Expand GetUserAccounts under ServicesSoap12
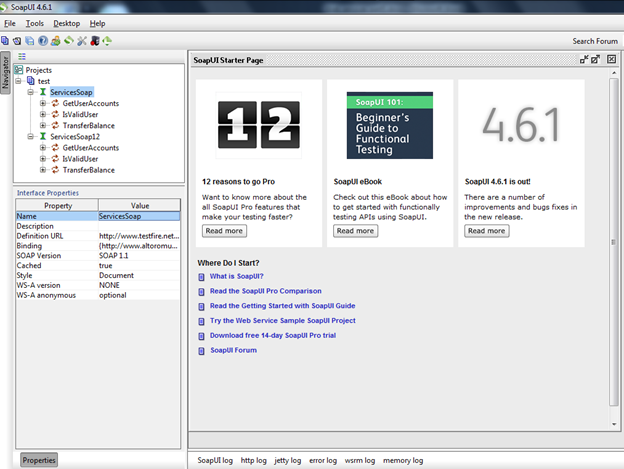The width and height of the screenshot is (624, 469). (x=42, y=148)
